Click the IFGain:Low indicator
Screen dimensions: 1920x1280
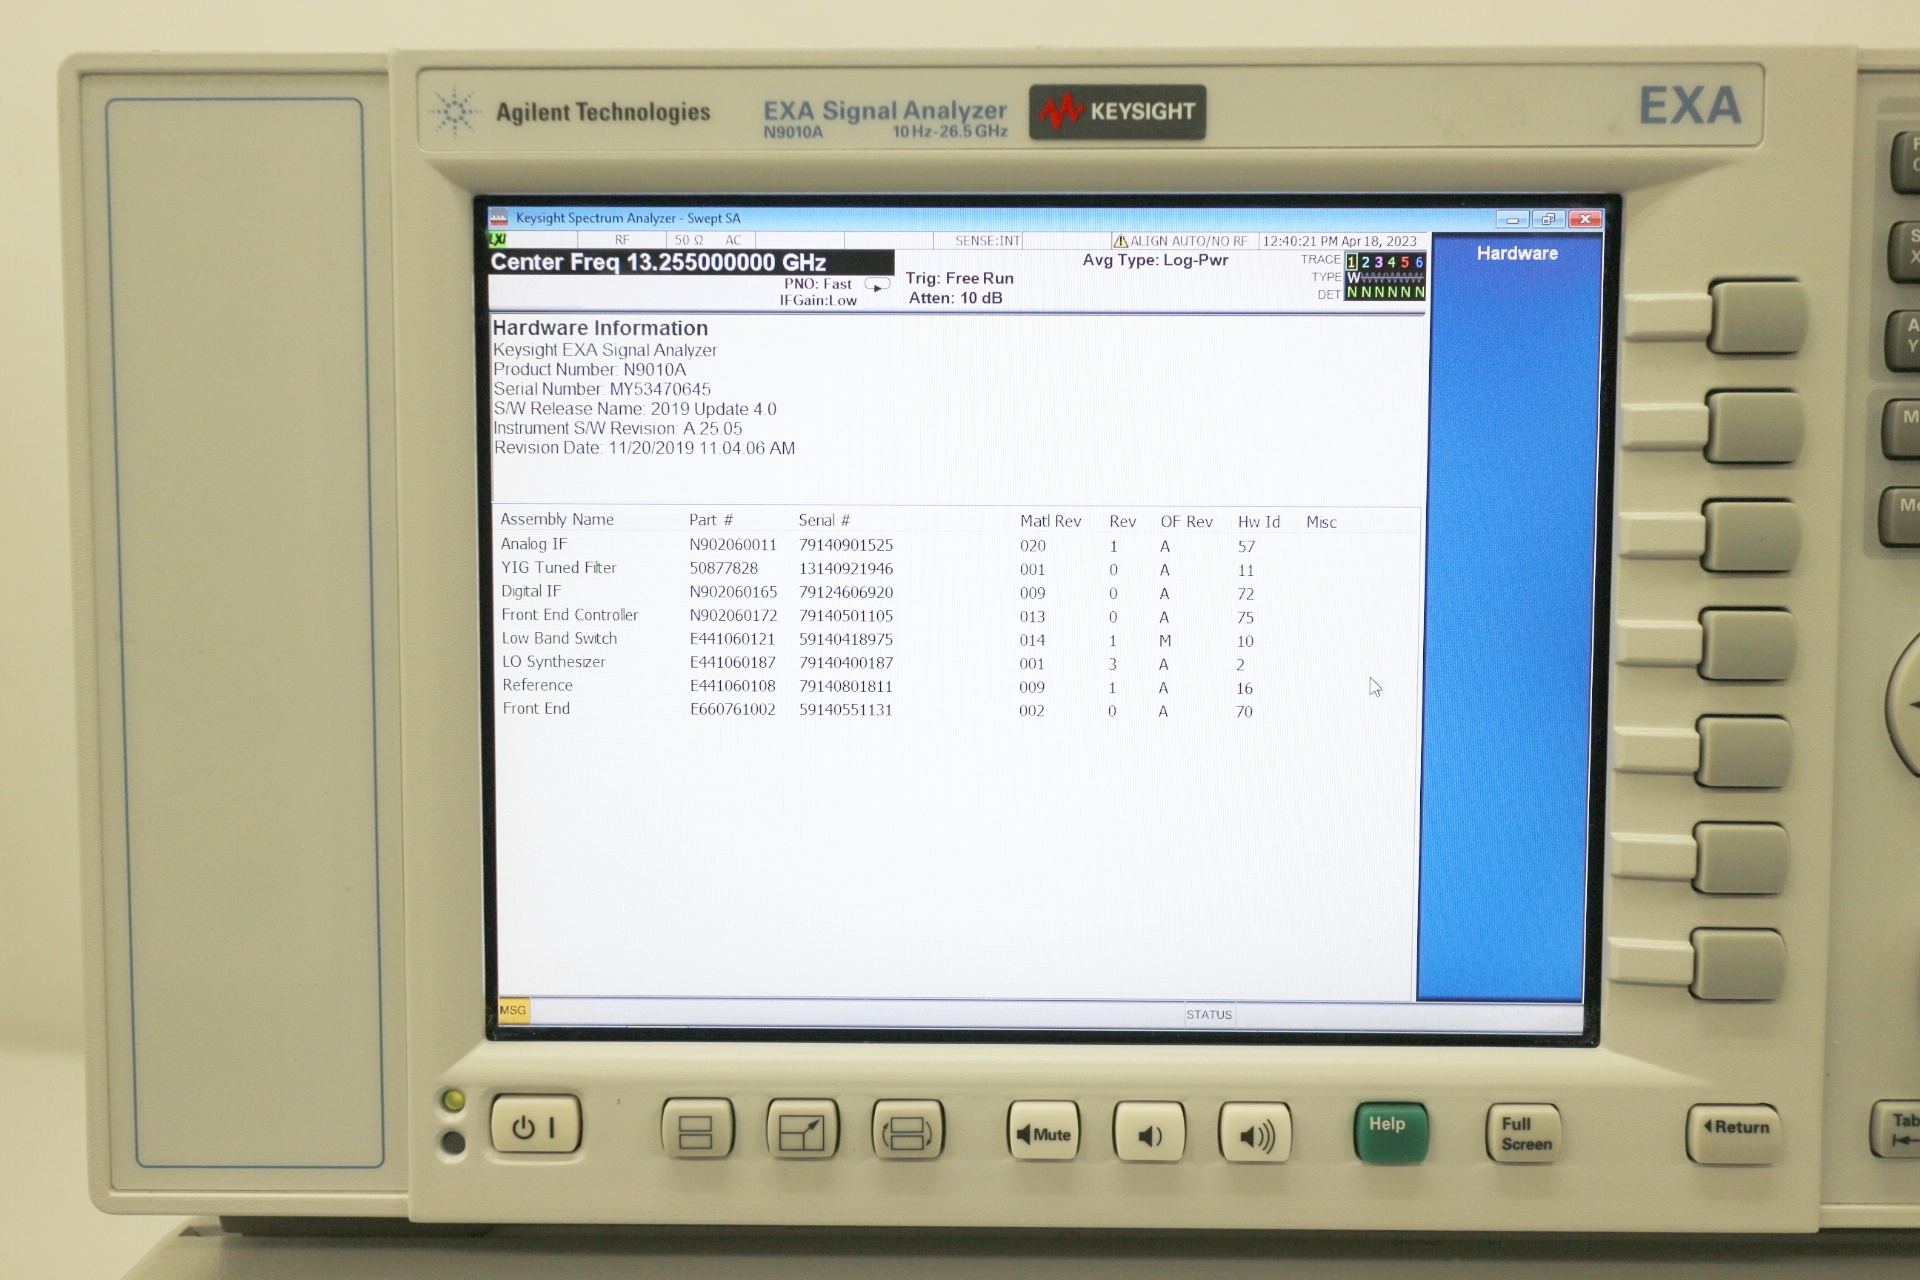(818, 301)
